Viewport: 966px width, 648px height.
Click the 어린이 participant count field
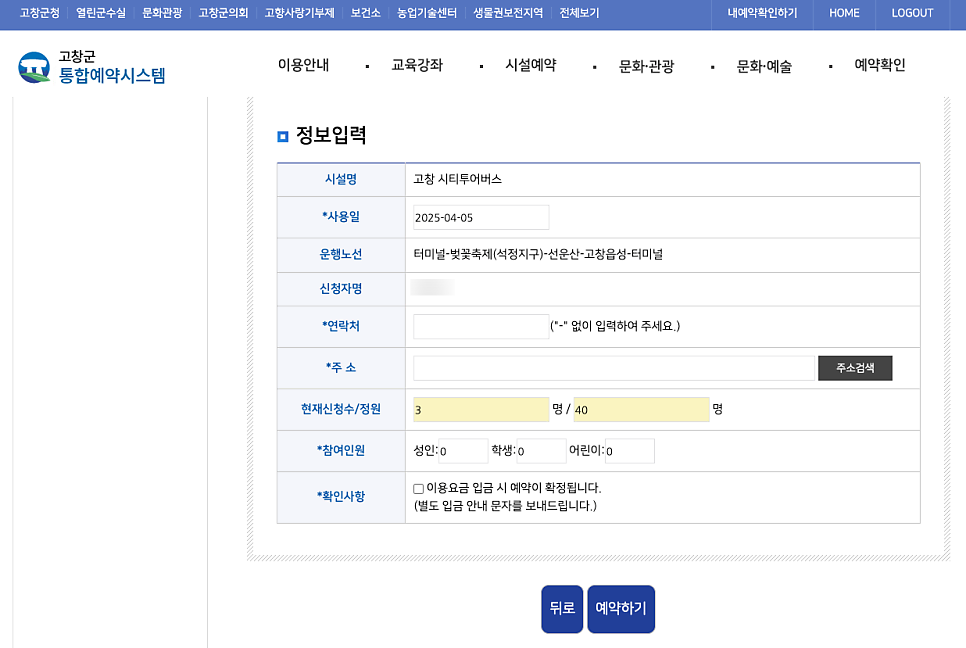coord(630,451)
